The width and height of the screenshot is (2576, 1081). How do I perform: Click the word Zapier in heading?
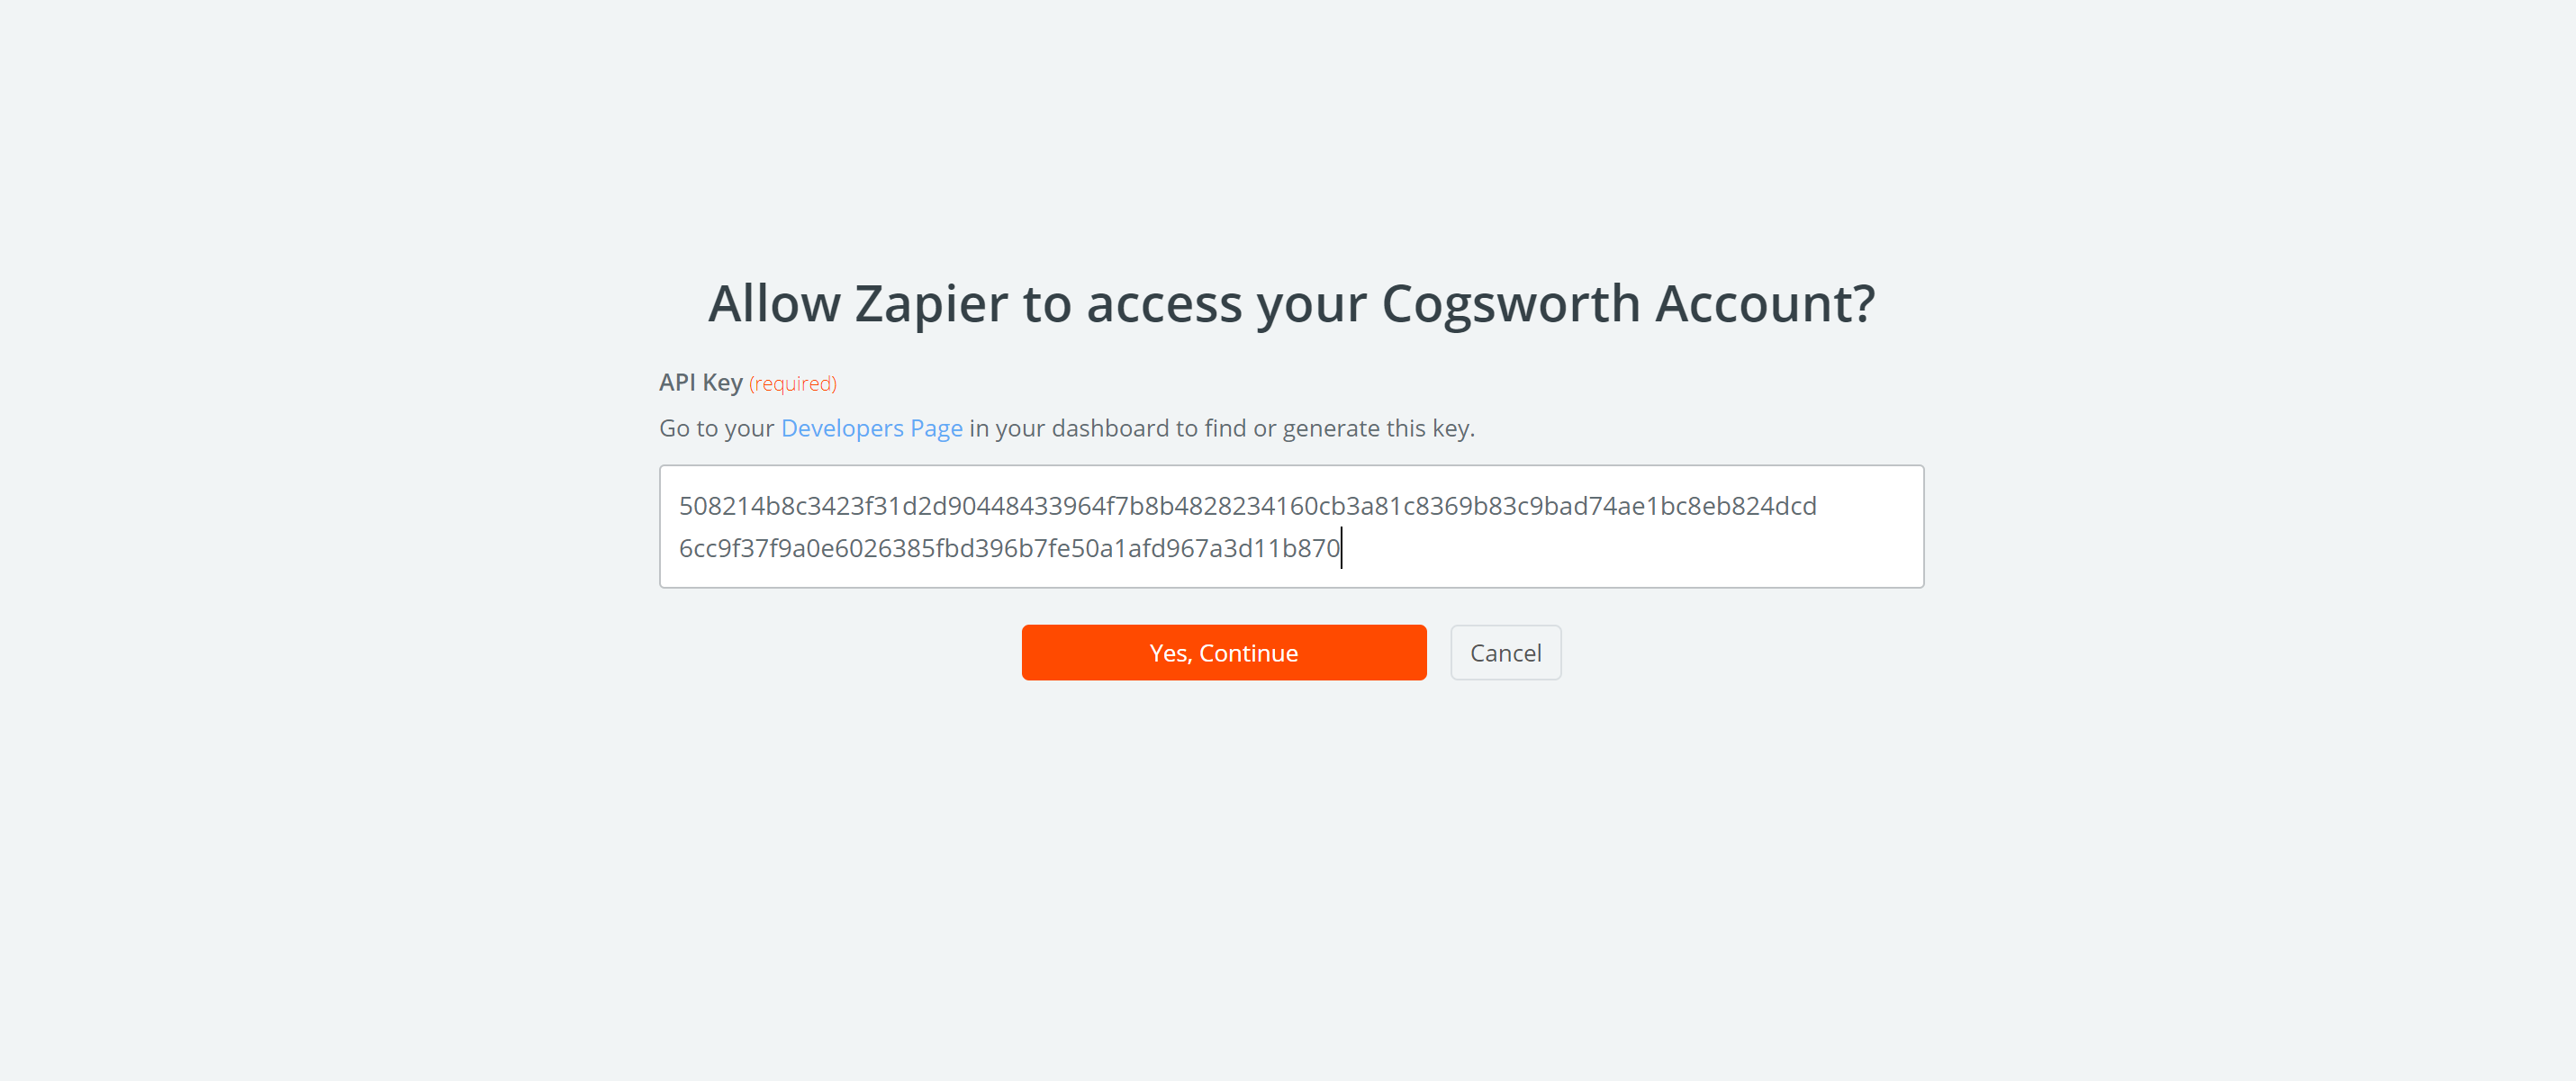(x=930, y=303)
